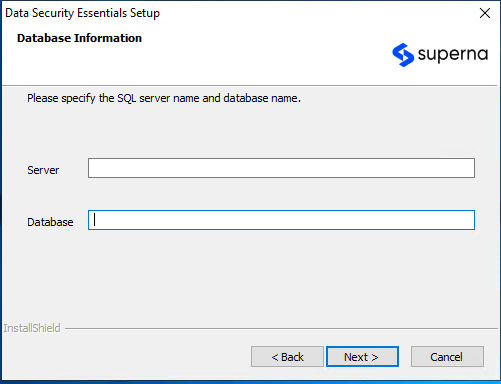The width and height of the screenshot is (501, 384).
Task: Focus the Database name input field
Action: [x=281, y=220]
